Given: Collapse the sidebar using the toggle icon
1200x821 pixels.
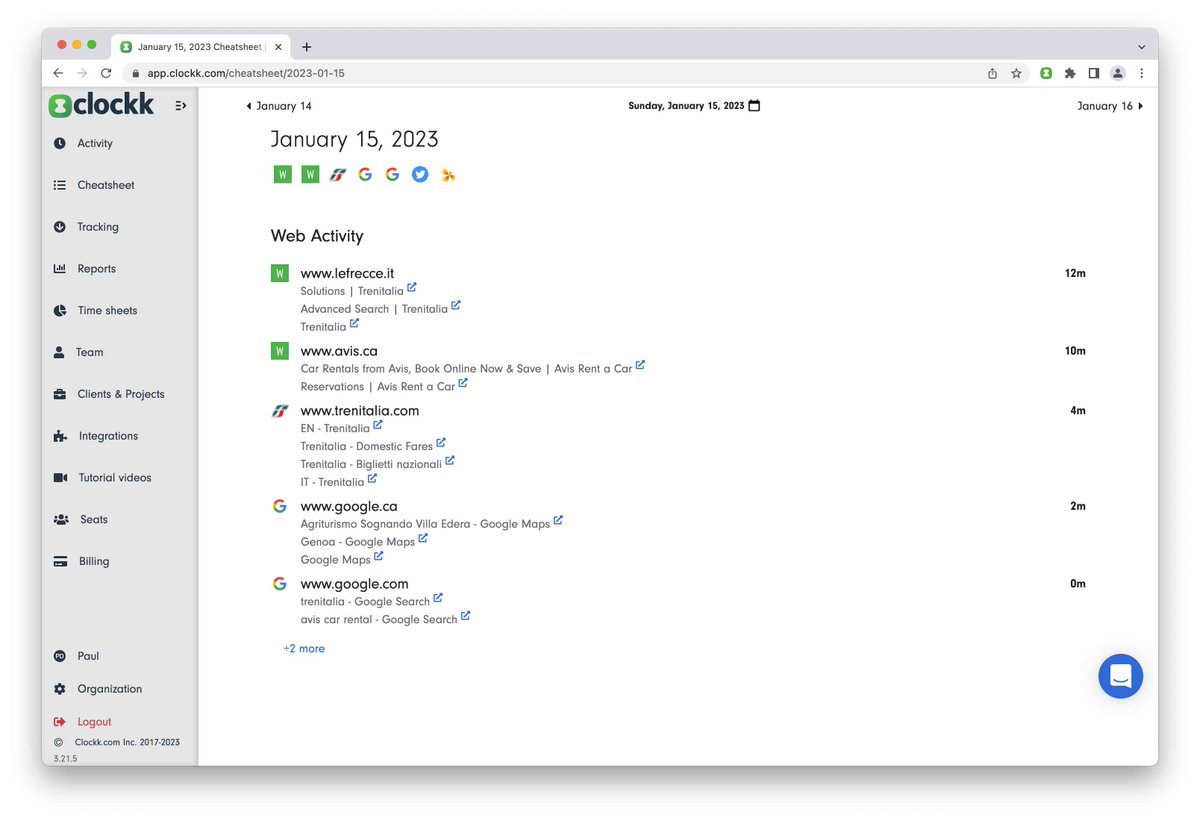Looking at the screenshot, I should [181, 105].
